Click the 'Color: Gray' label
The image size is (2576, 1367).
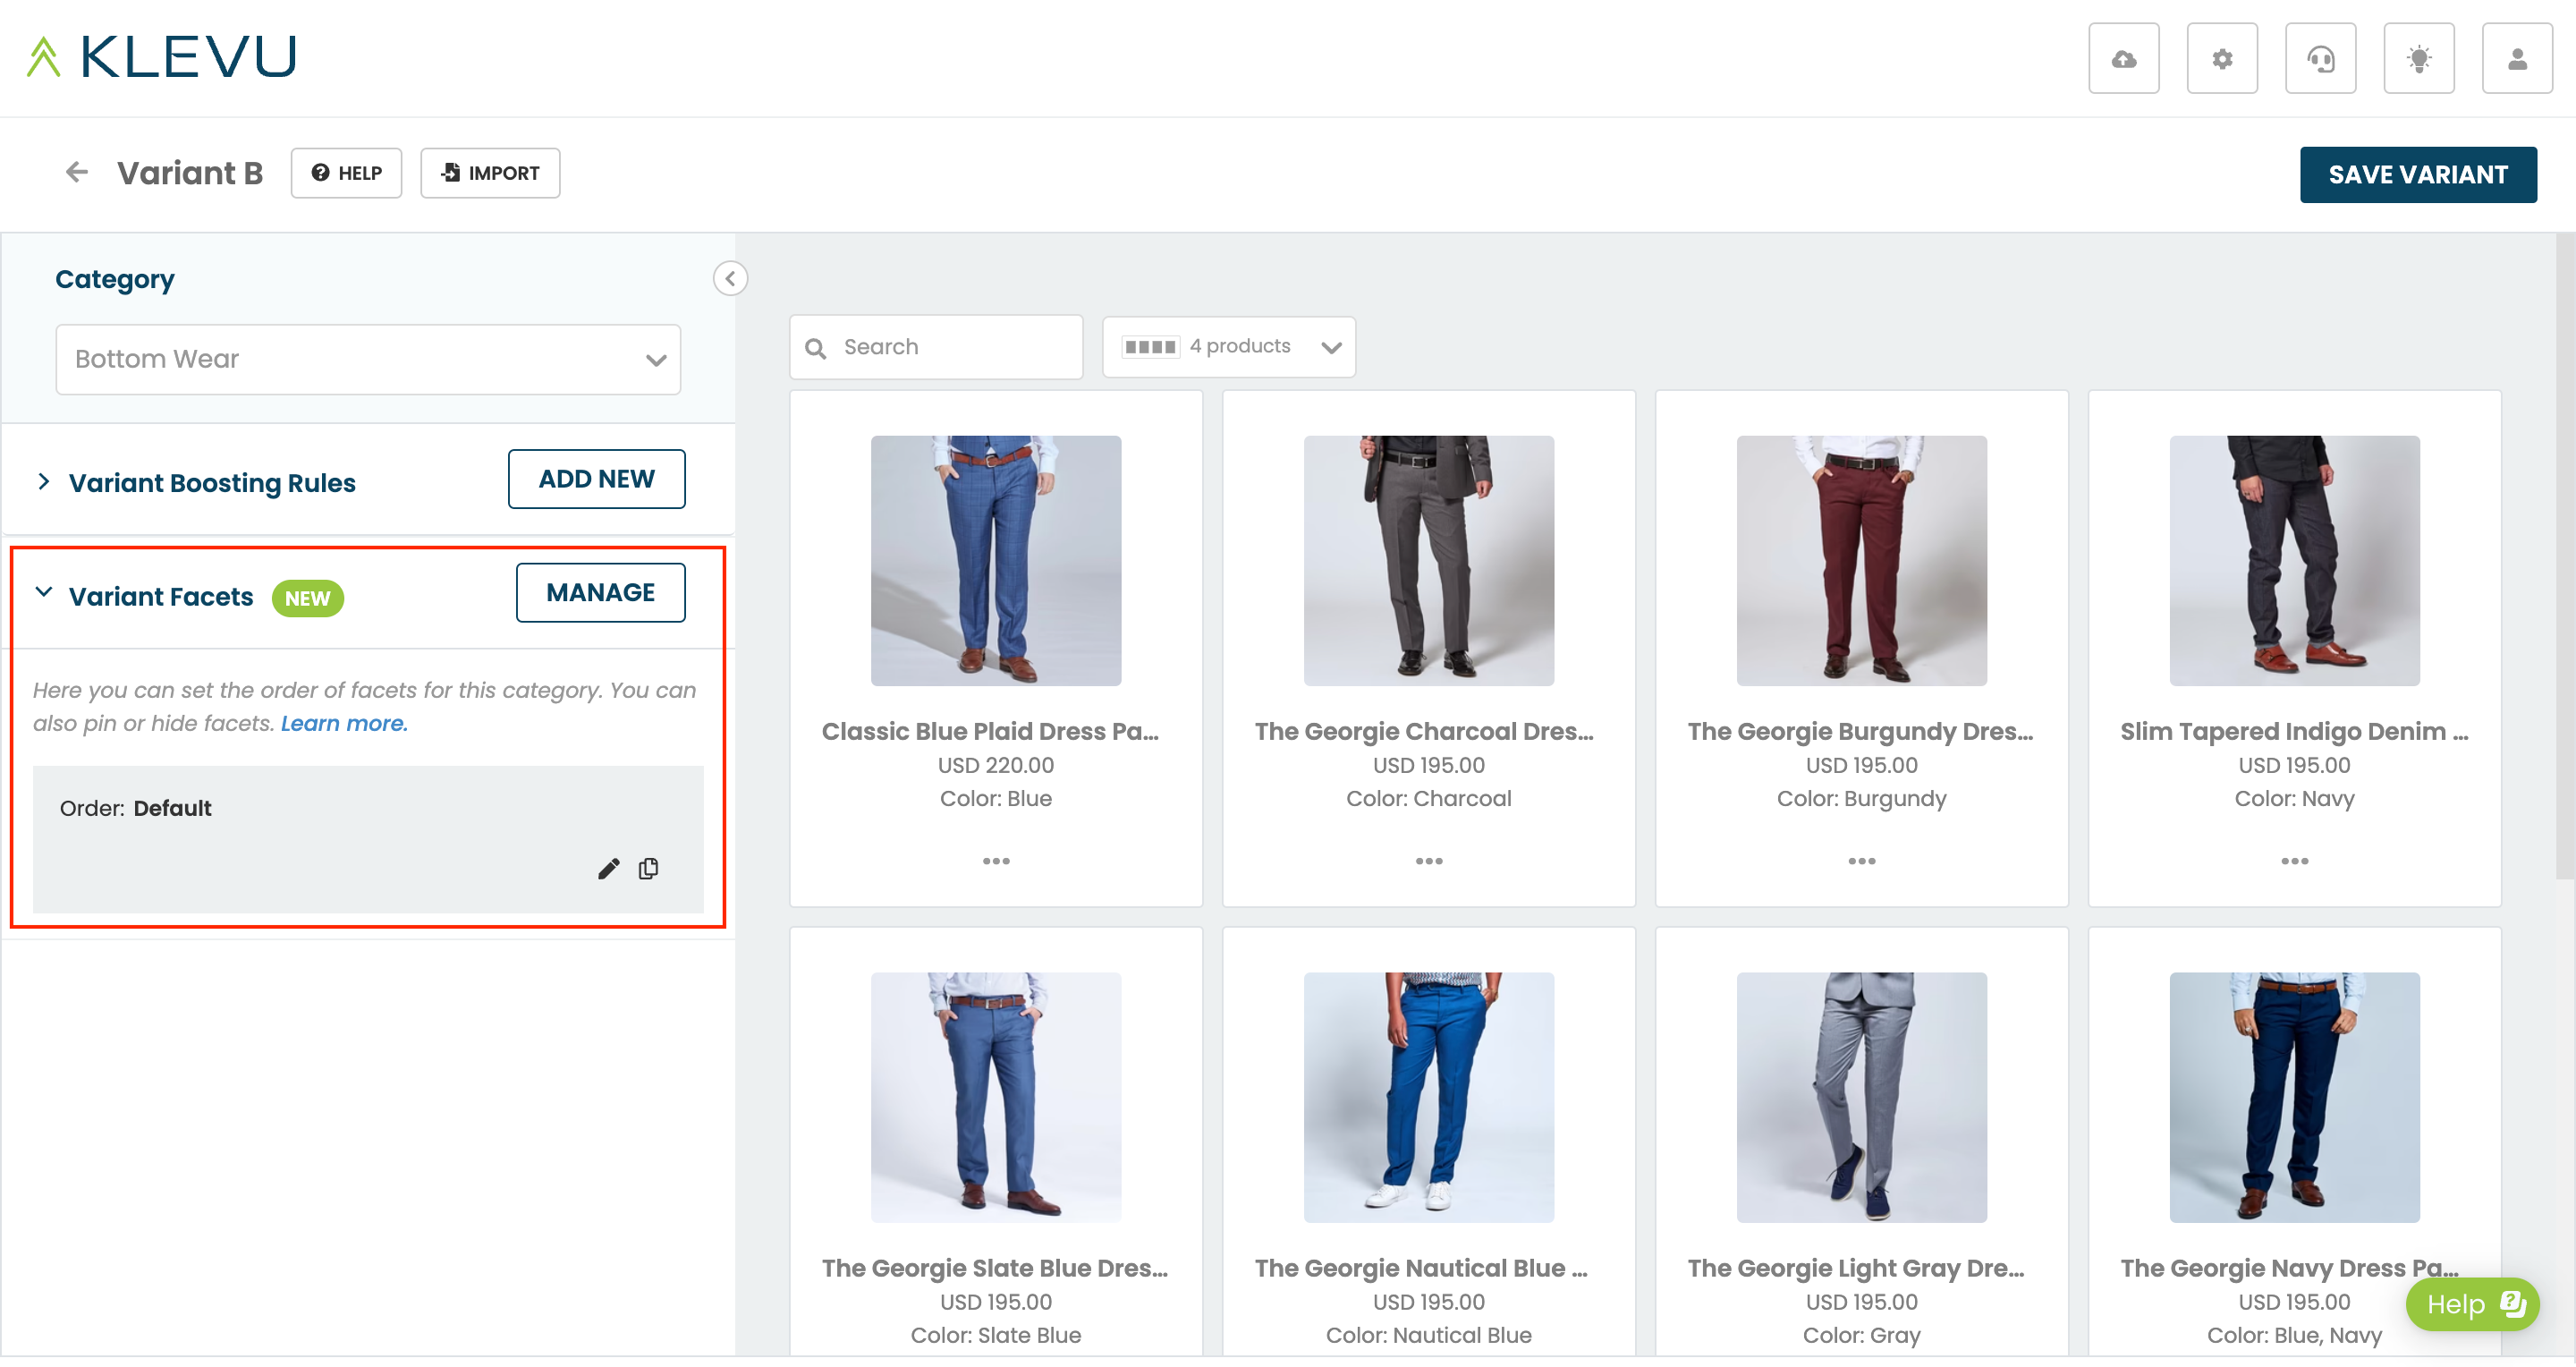(x=1862, y=1335)
